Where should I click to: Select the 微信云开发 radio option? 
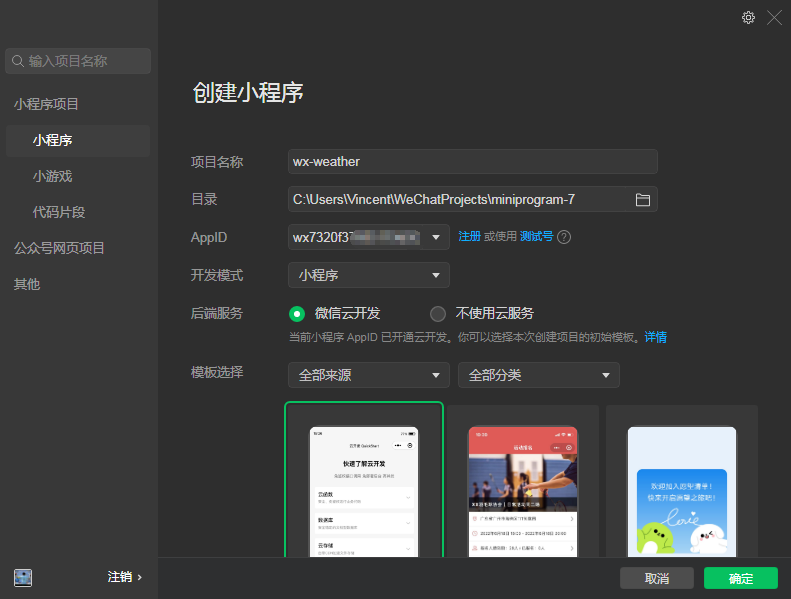click(297, 314)
